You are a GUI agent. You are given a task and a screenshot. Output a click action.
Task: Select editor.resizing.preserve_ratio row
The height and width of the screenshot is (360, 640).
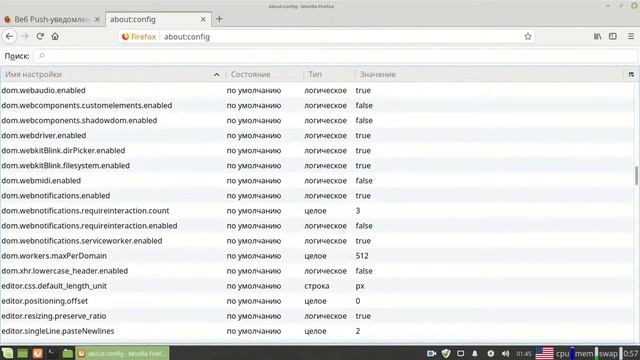[317, 316]
